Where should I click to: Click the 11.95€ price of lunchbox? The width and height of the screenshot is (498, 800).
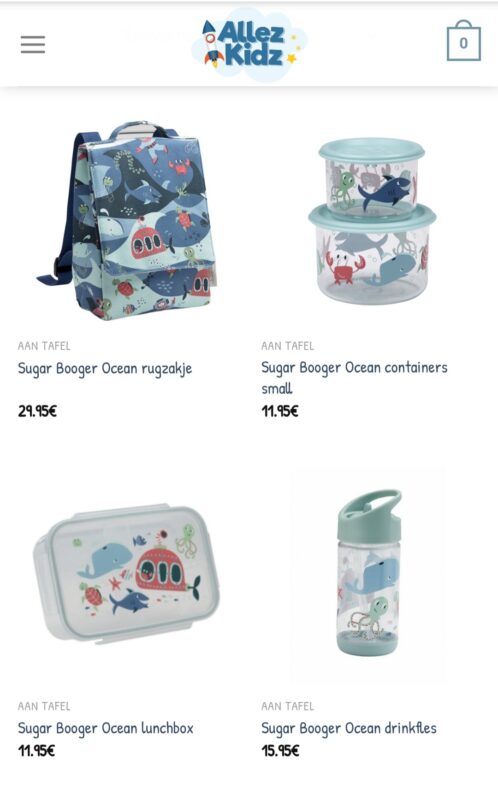(x=36, y=751)
